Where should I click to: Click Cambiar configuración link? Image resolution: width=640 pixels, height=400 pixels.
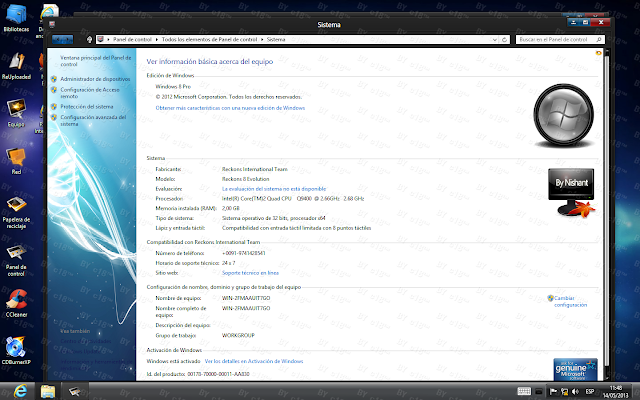pyautogui.click(x=570, y=302)
